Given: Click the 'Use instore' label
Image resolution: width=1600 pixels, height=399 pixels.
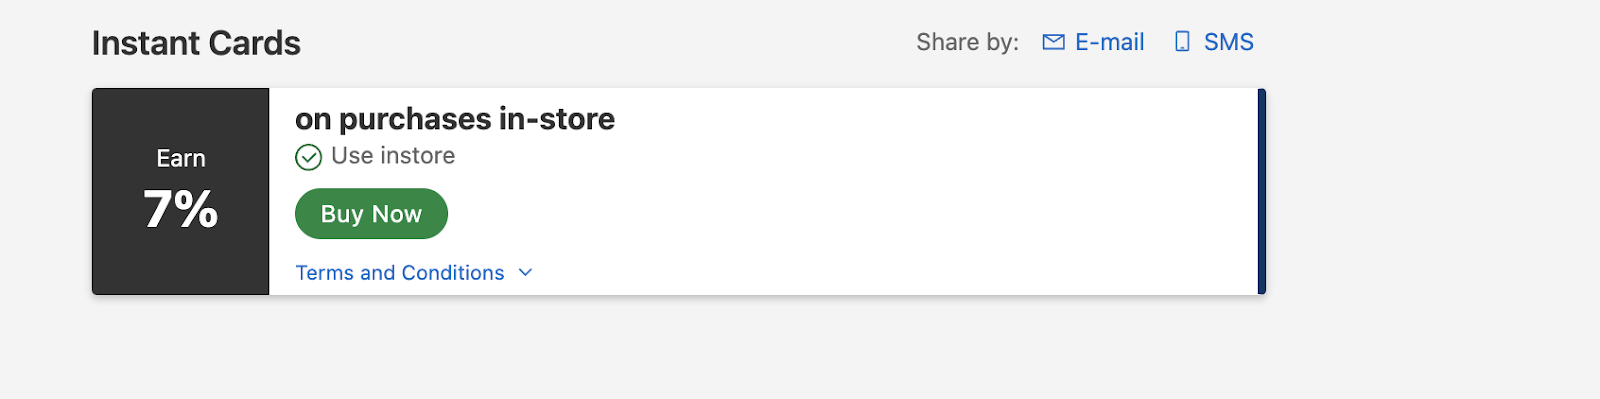Looking at the screenshot, I should click(393, 156).
